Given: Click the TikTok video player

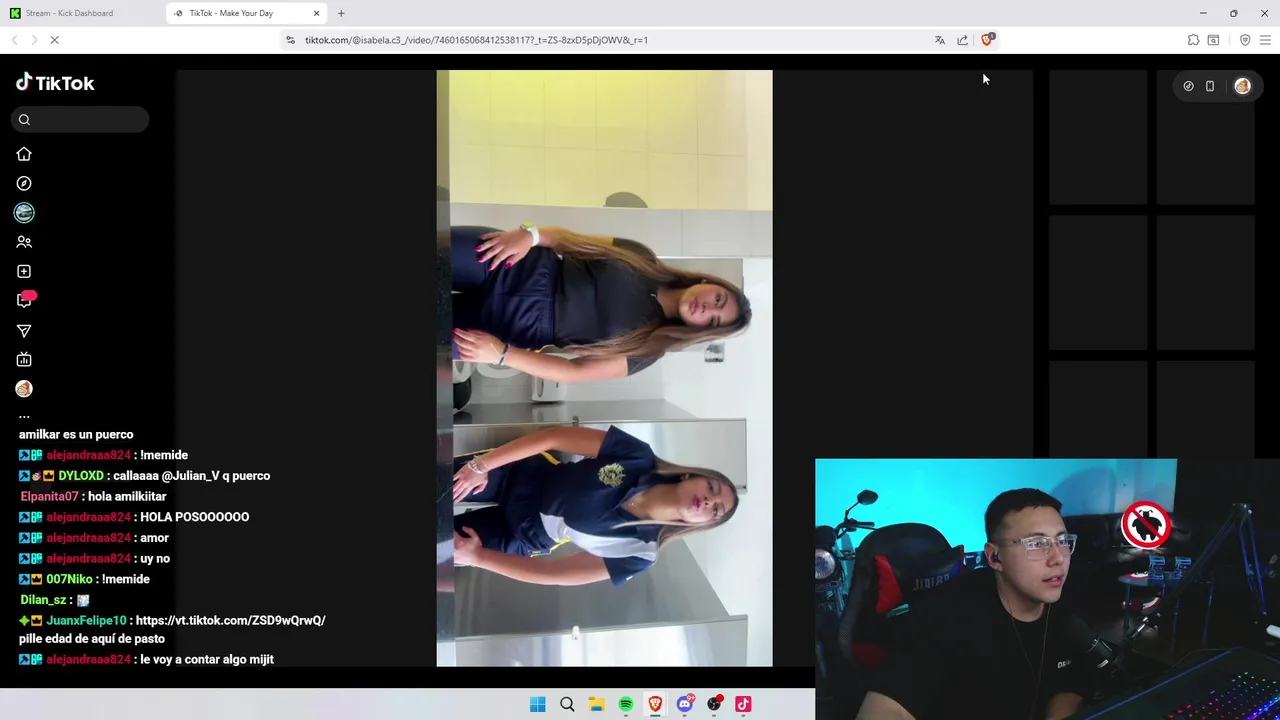Looking at the screenshot, I should click(x=604, y=368).
